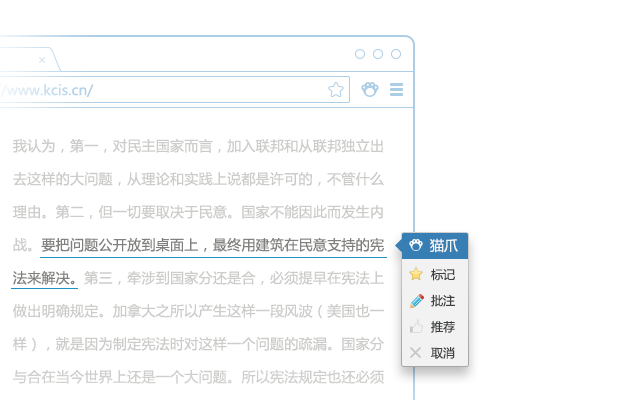This screenshot has height=400, width=640.
Task: Click the X icon beside 取消
Action: pos(416,353)
